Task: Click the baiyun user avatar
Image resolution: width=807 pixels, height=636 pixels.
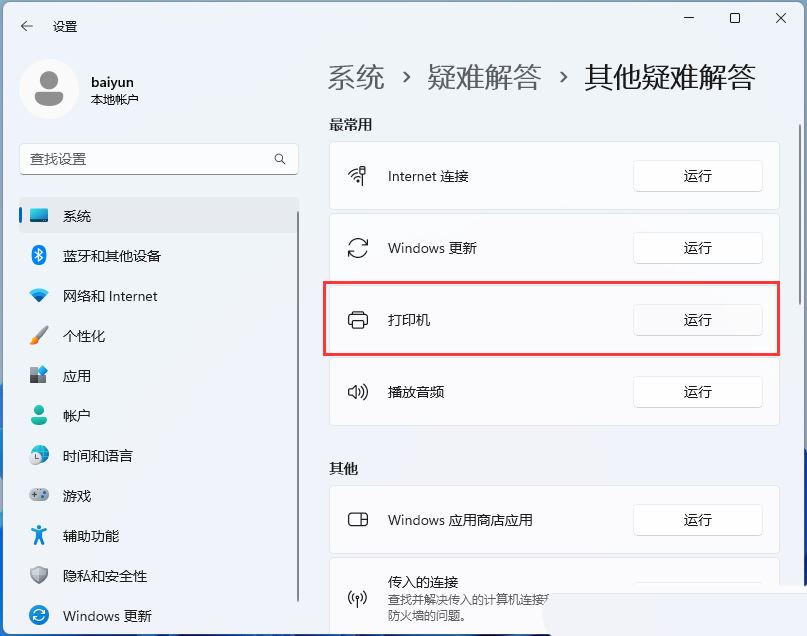Action: [x=48, y=88]
